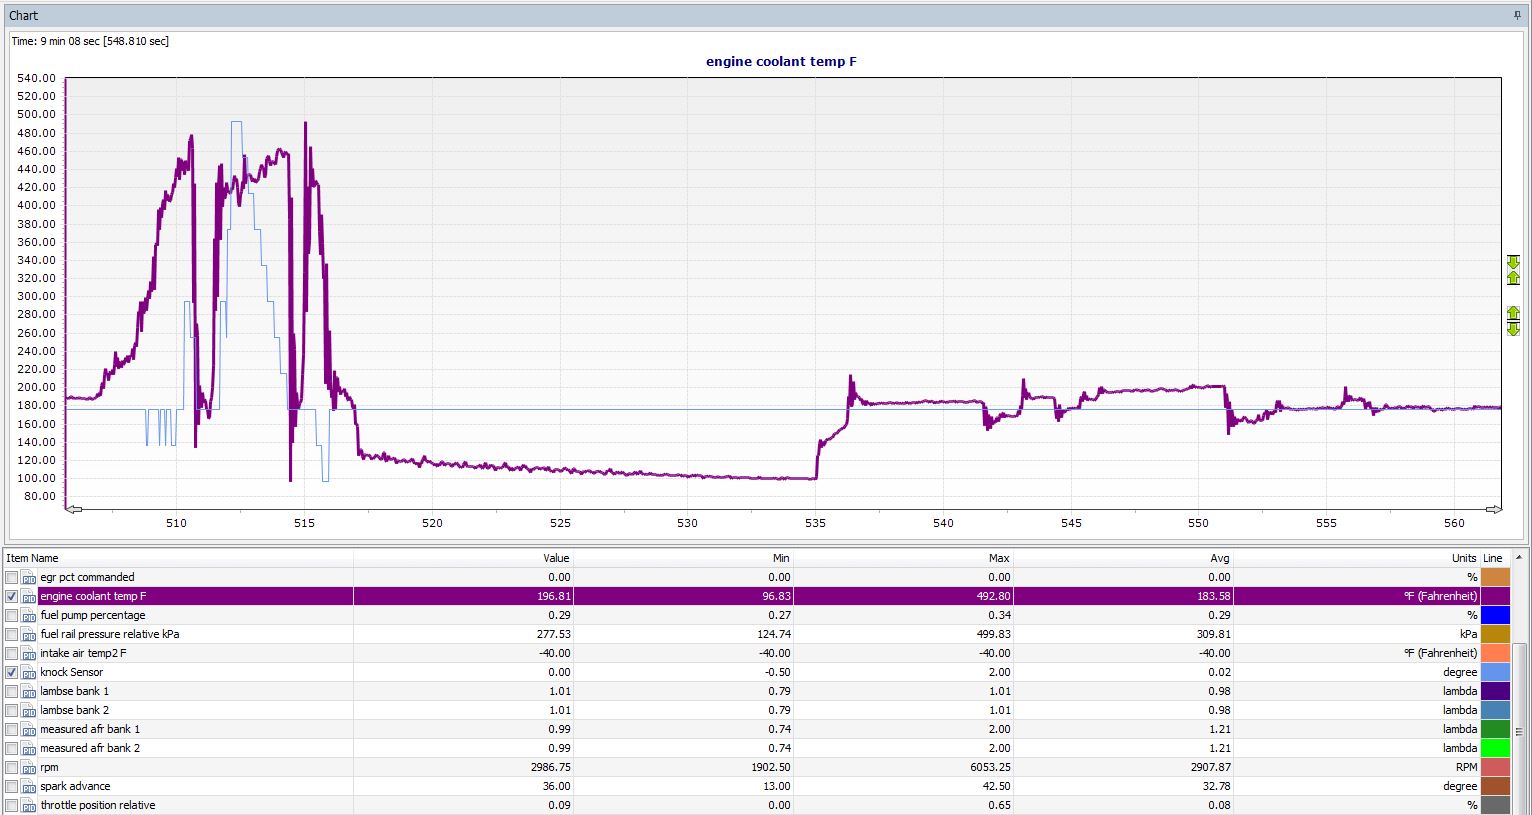1532x815 pixels.
Task: Tick the throttle position relative checkbox
Action: point(12,805)
